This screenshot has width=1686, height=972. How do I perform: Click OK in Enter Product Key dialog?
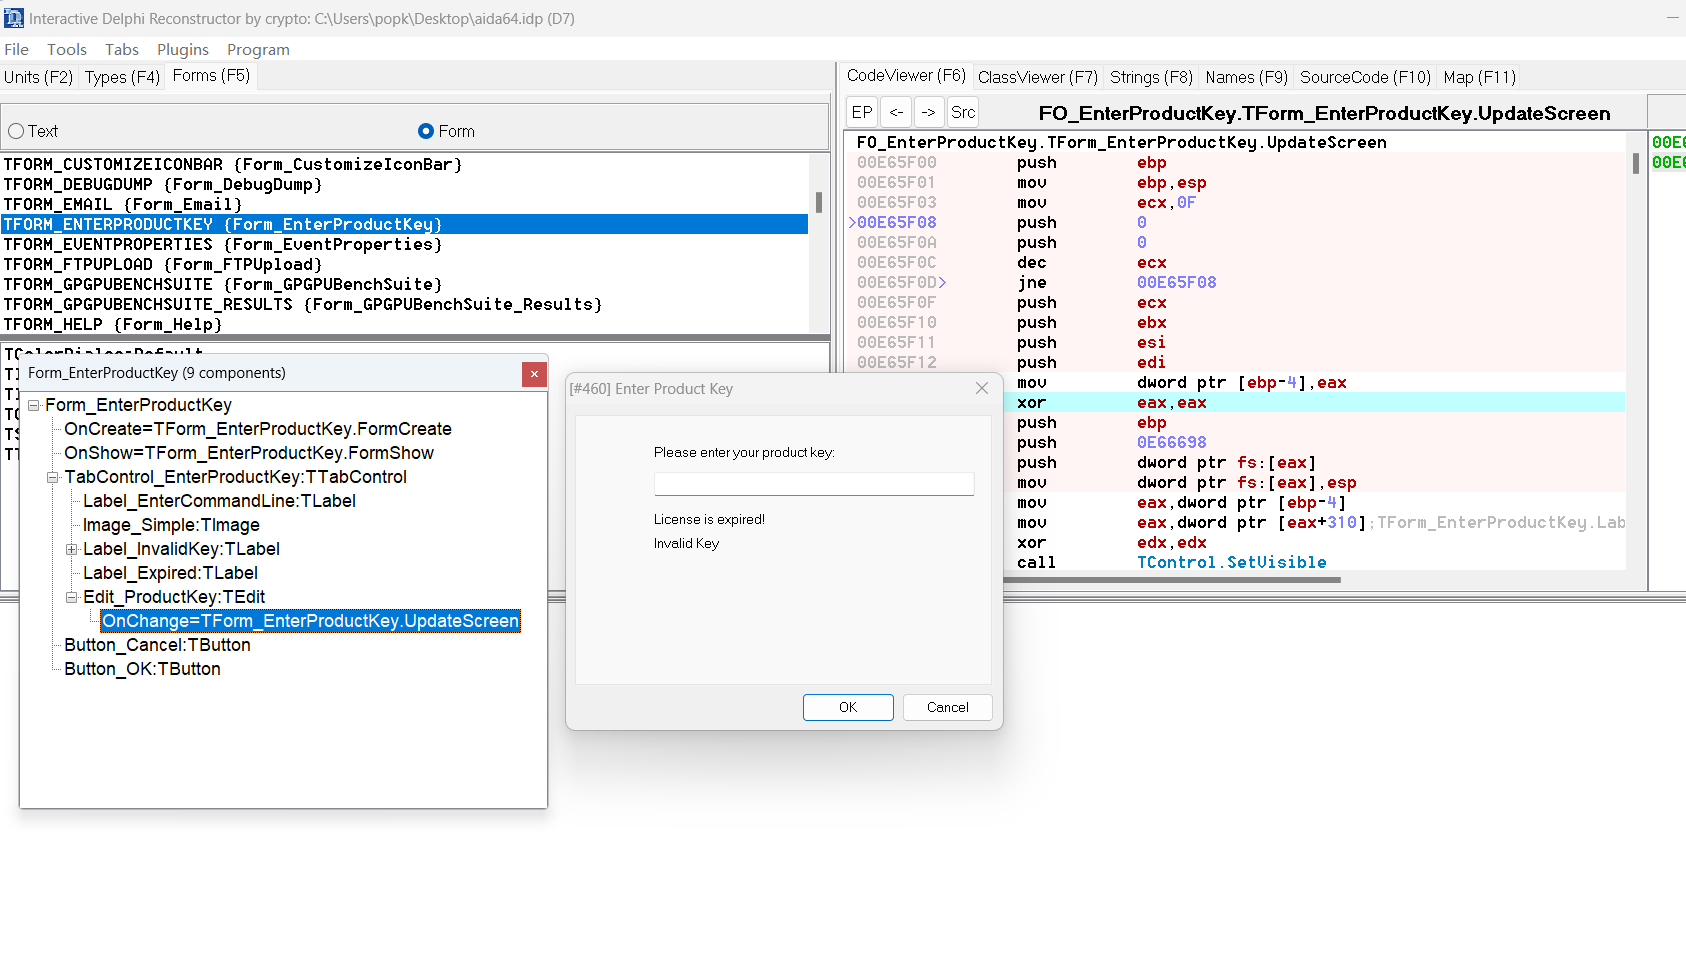(x=848, y=707)
